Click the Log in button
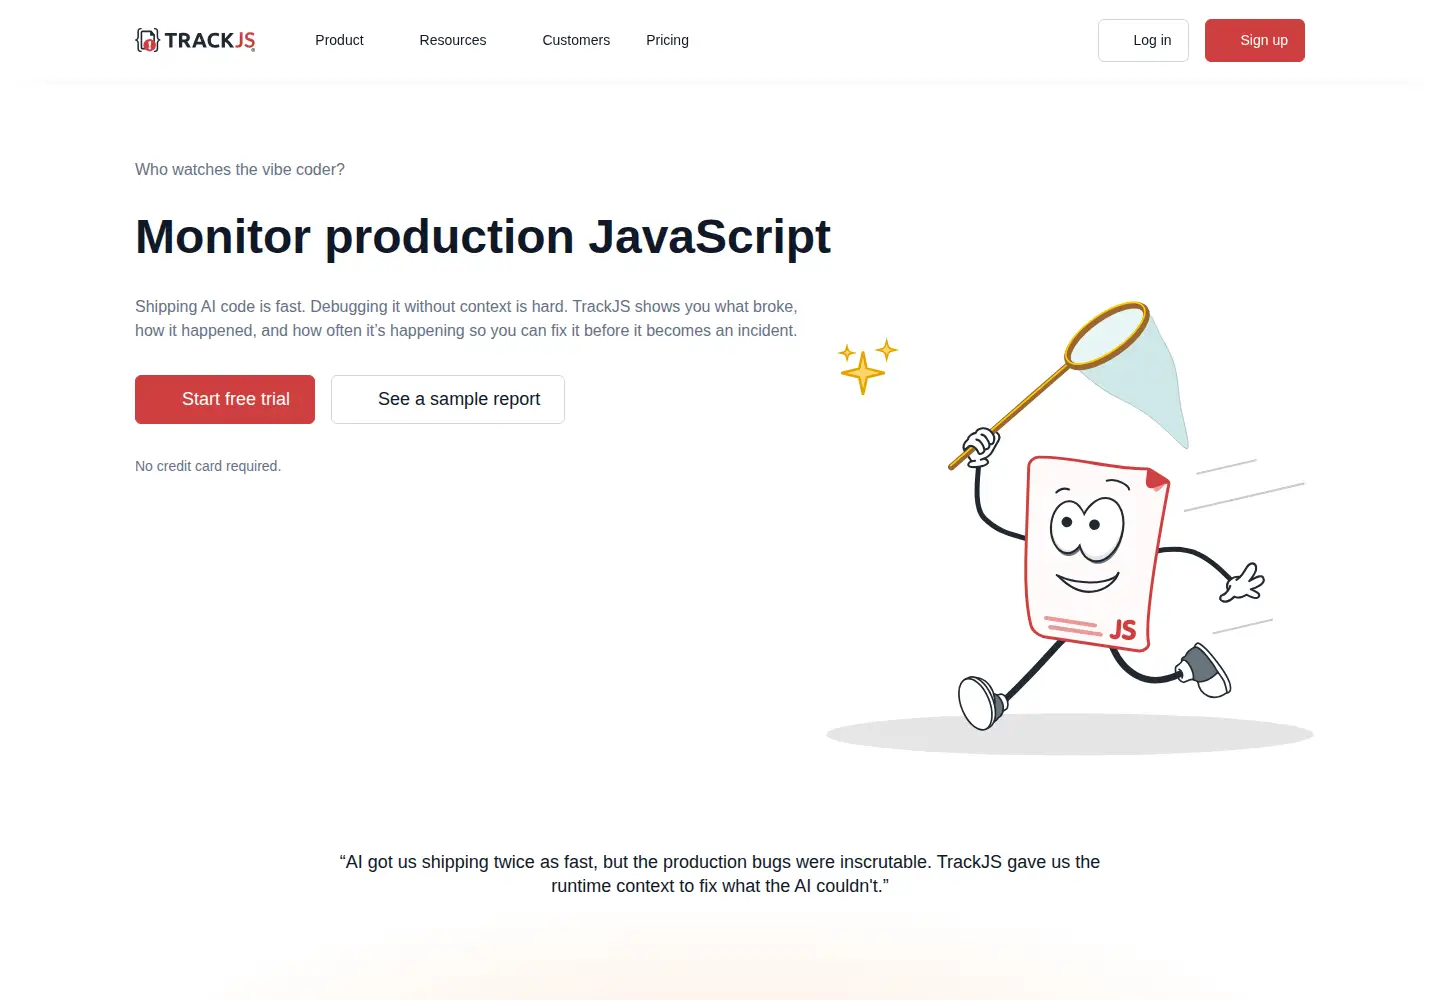The width and height of the screenshot is (1440, 1000). pyautogui.click(x=1143, y=40)
